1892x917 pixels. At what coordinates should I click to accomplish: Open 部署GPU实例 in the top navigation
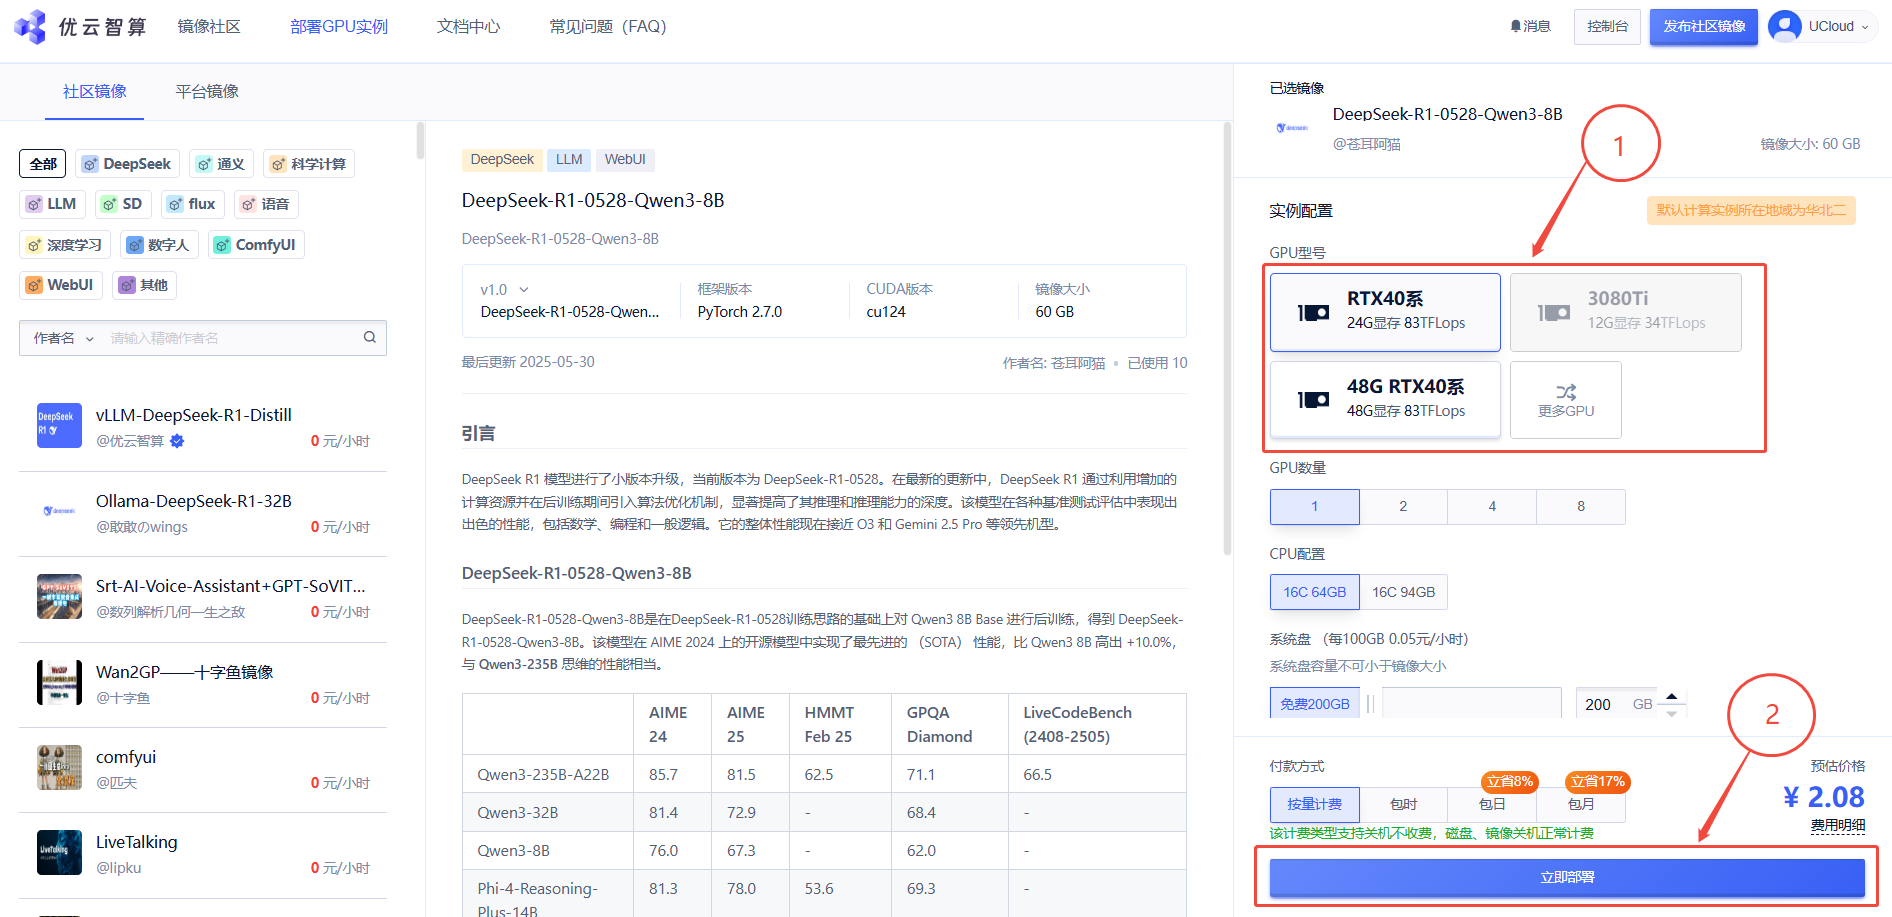[339, 27]
